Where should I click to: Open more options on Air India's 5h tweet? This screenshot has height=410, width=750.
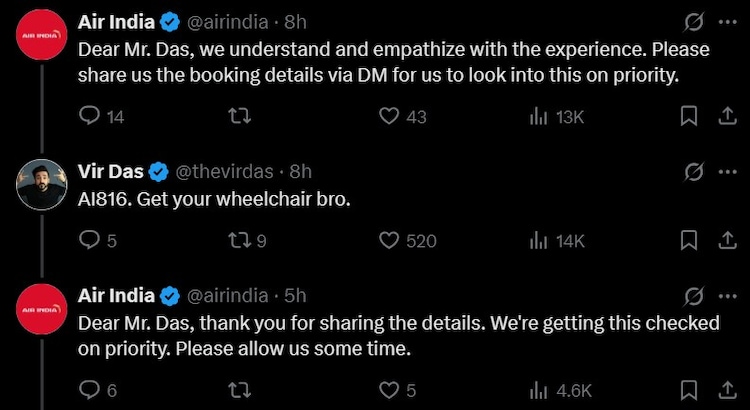coord(726,296)
